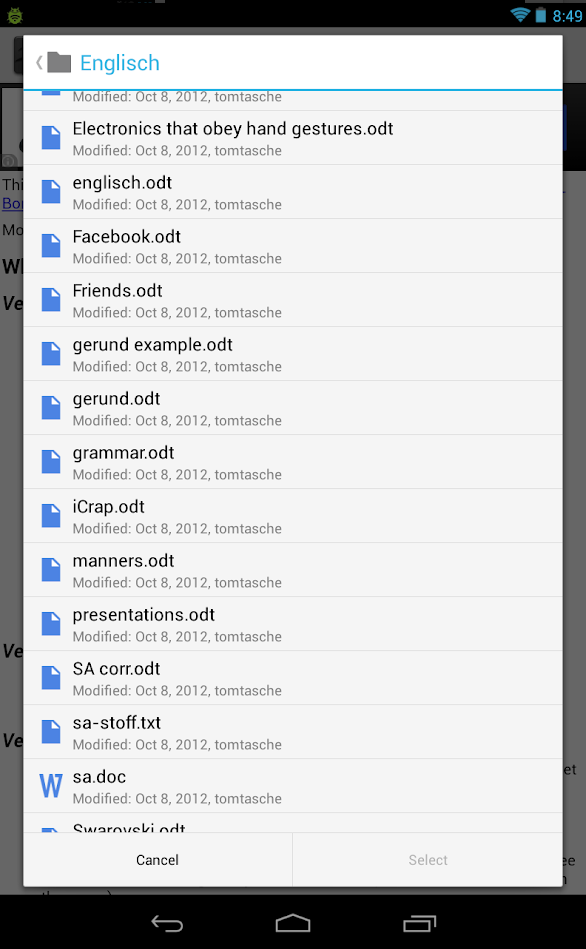The width and height of the screenshot is (586, 949).
Task: Choose the englisch.odt file
Action: point(293,192)
